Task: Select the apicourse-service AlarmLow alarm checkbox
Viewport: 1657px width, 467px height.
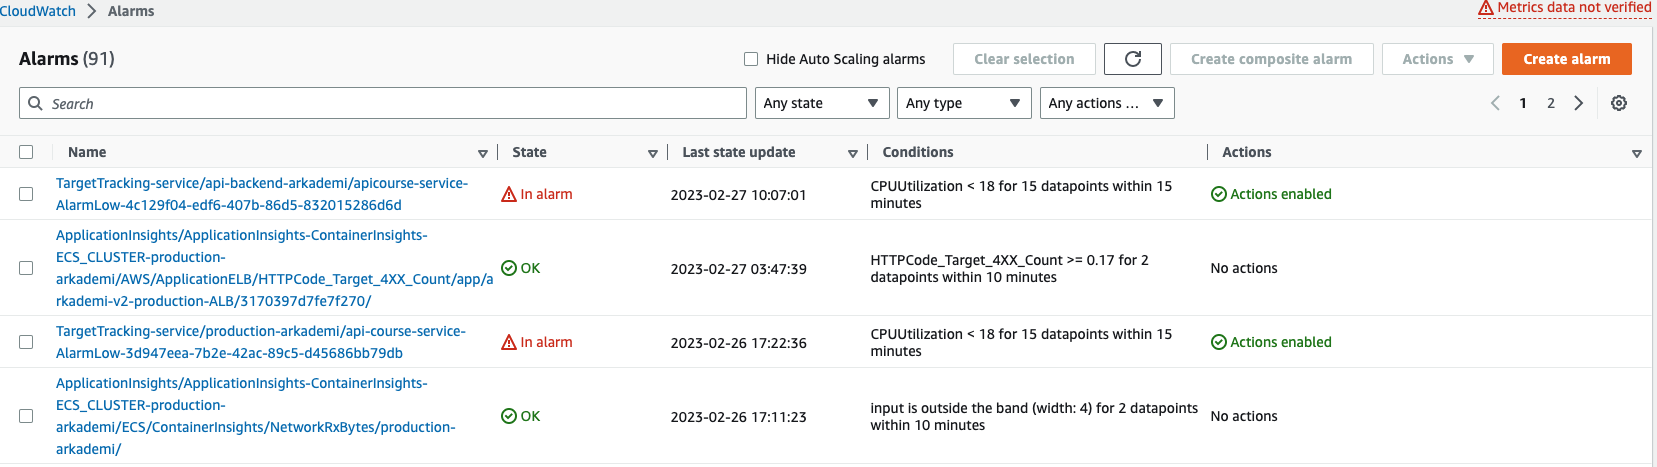Action: coord(26,194)
